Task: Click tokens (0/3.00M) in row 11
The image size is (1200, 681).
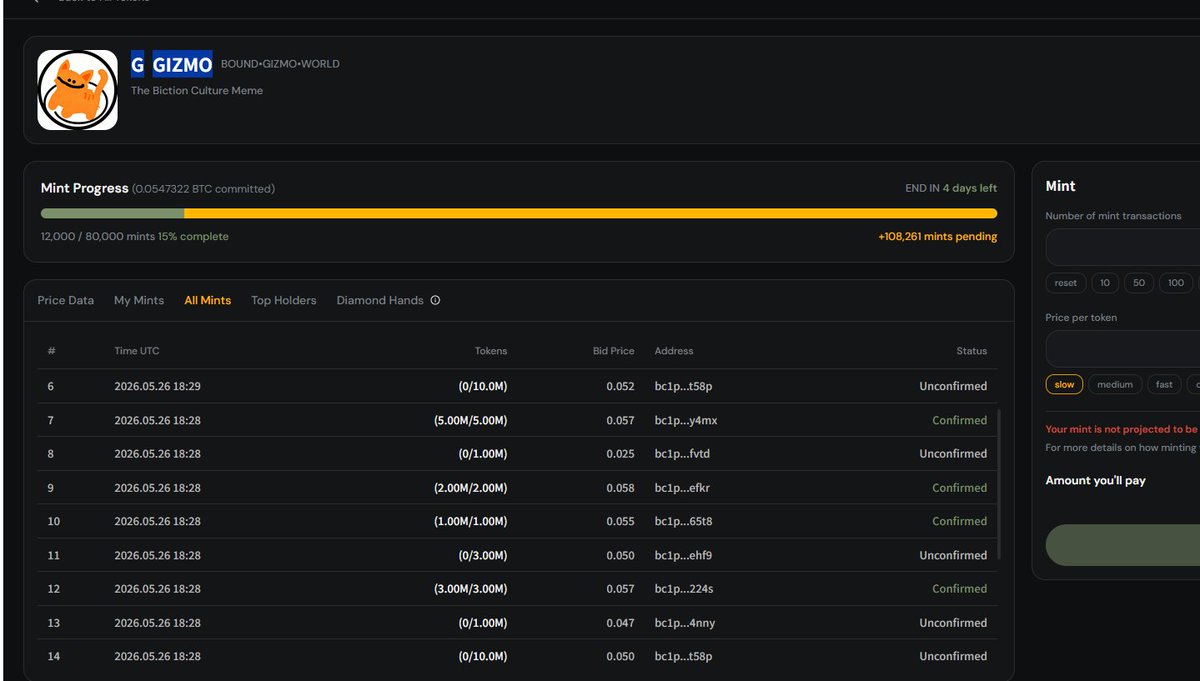Action: click(x=482, y=555)
